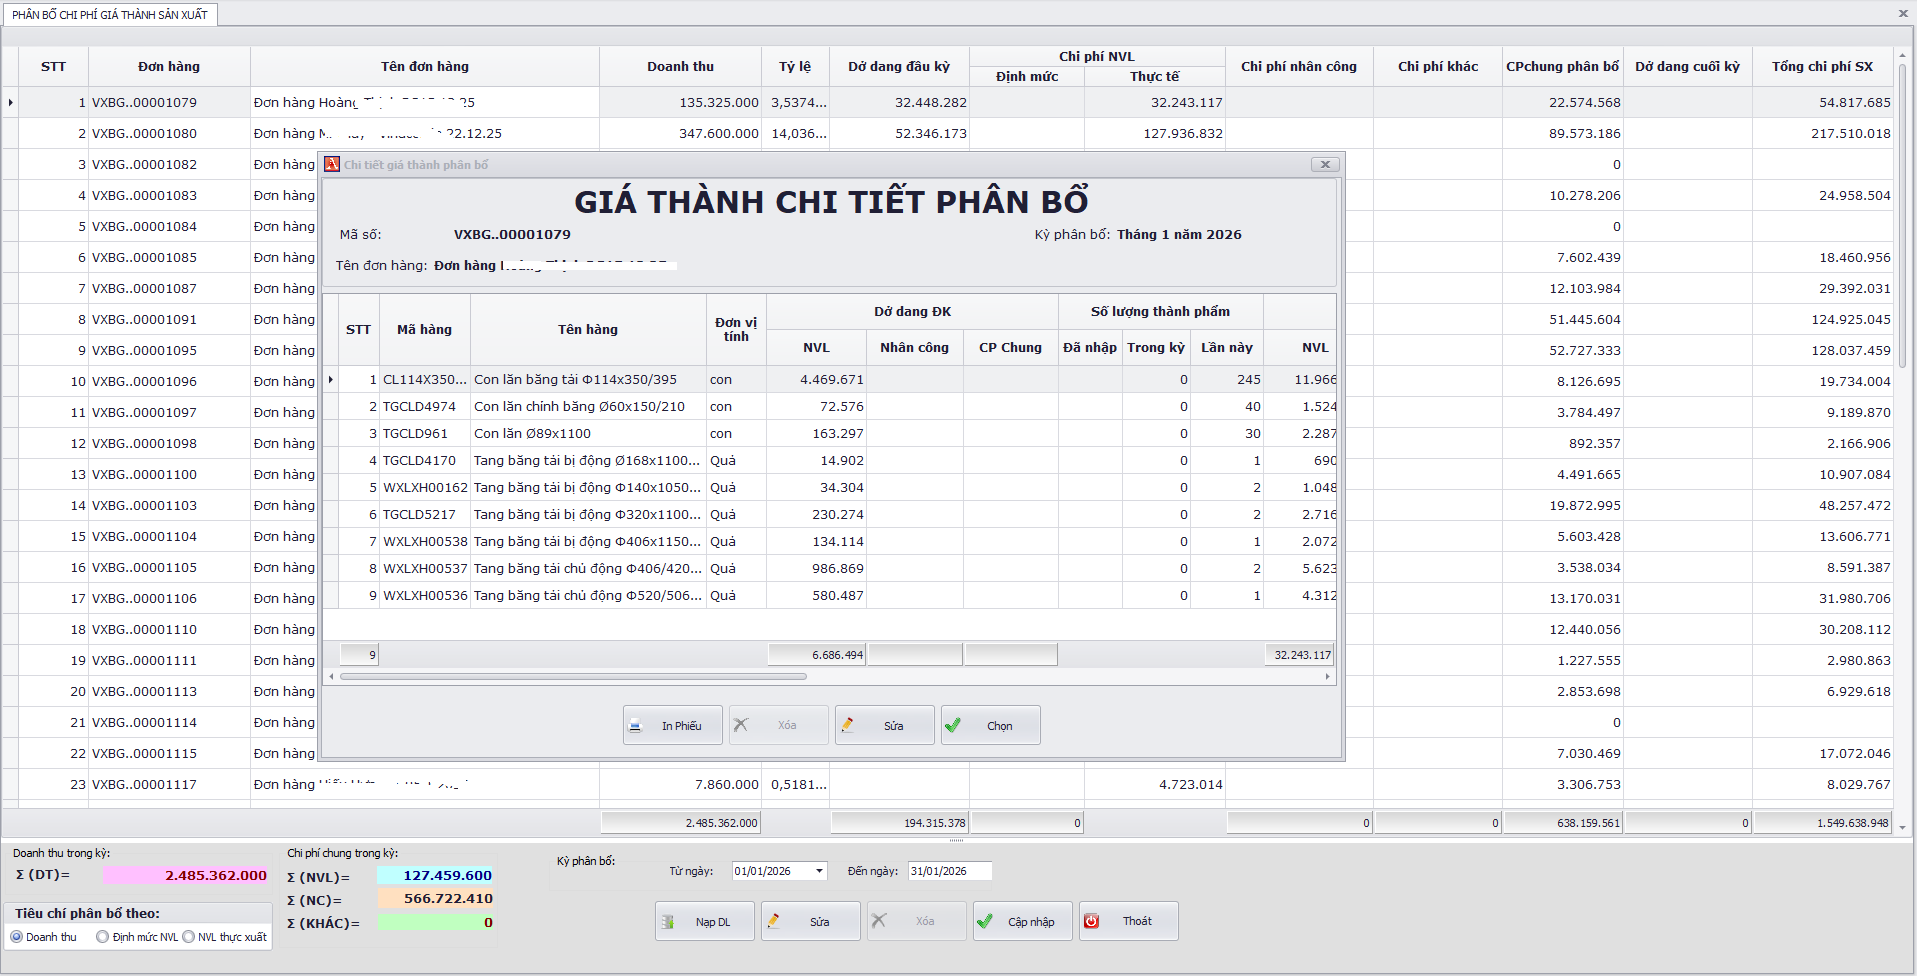1917x976 pixels.
Task: Click Sửa in the bottom toolbar
Action: click(810, 921)
